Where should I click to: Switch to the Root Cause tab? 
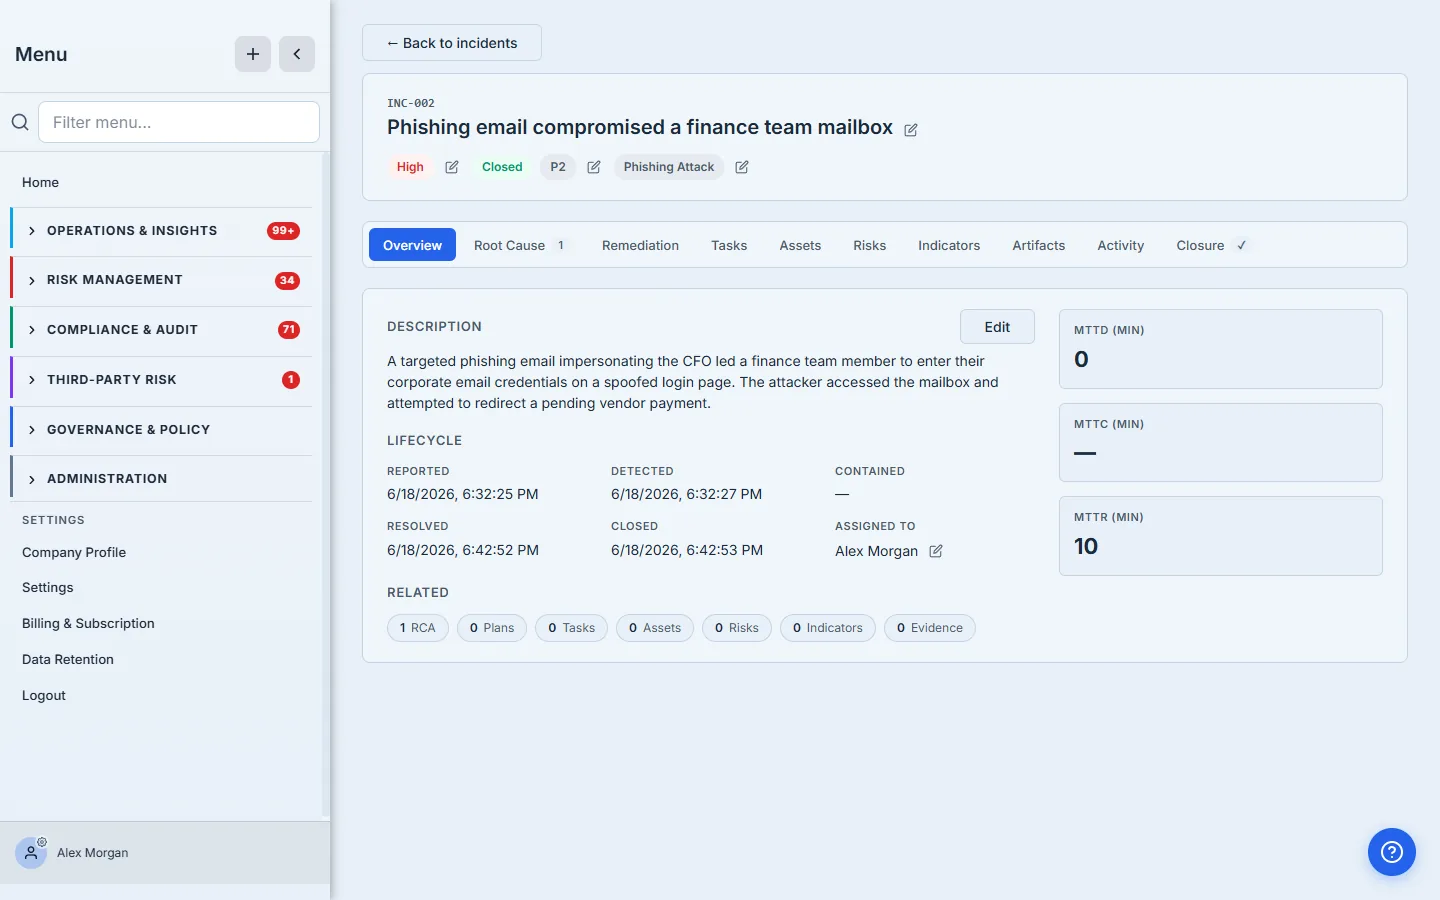(520, 245)
